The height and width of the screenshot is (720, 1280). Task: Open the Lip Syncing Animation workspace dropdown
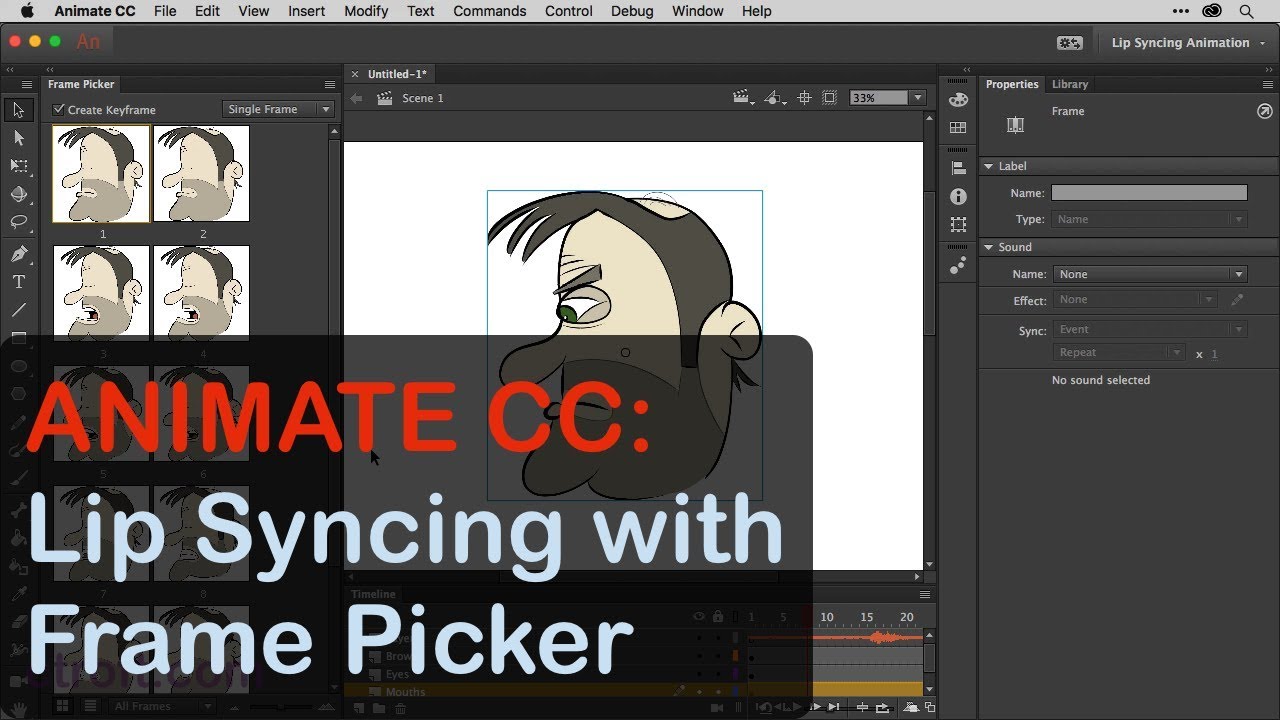tap(1188, 43)
